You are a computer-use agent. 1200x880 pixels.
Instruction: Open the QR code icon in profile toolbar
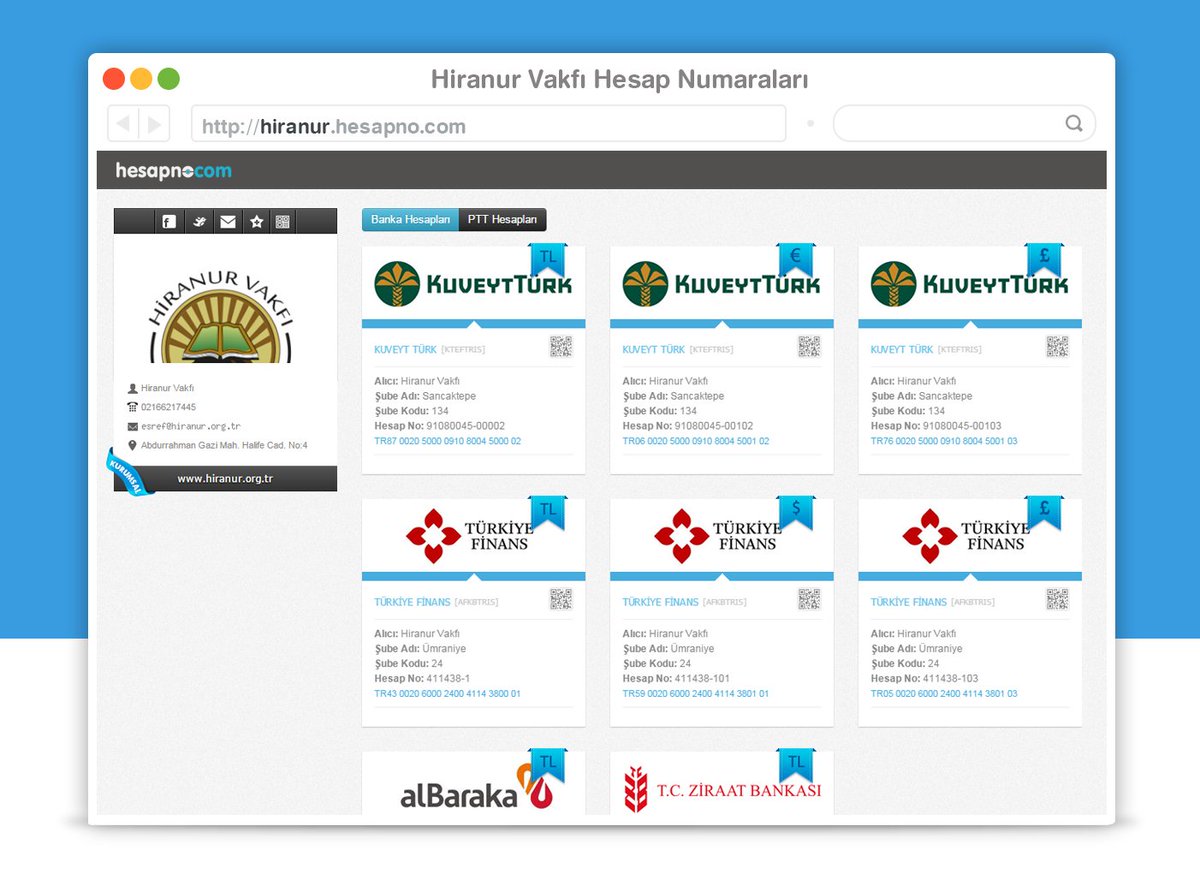[x=283, y=222]
